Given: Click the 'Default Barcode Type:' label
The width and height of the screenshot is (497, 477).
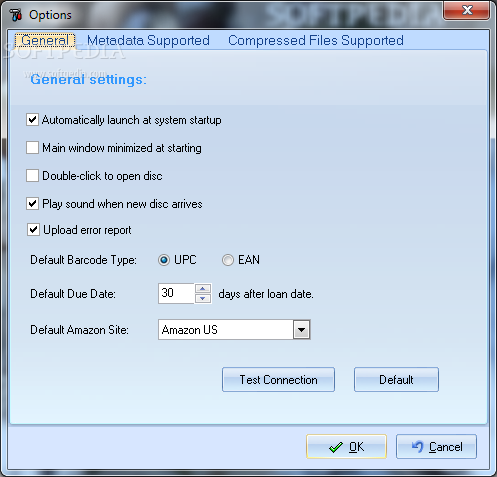Looking at the screenshot, I should [x=83, y=260].
